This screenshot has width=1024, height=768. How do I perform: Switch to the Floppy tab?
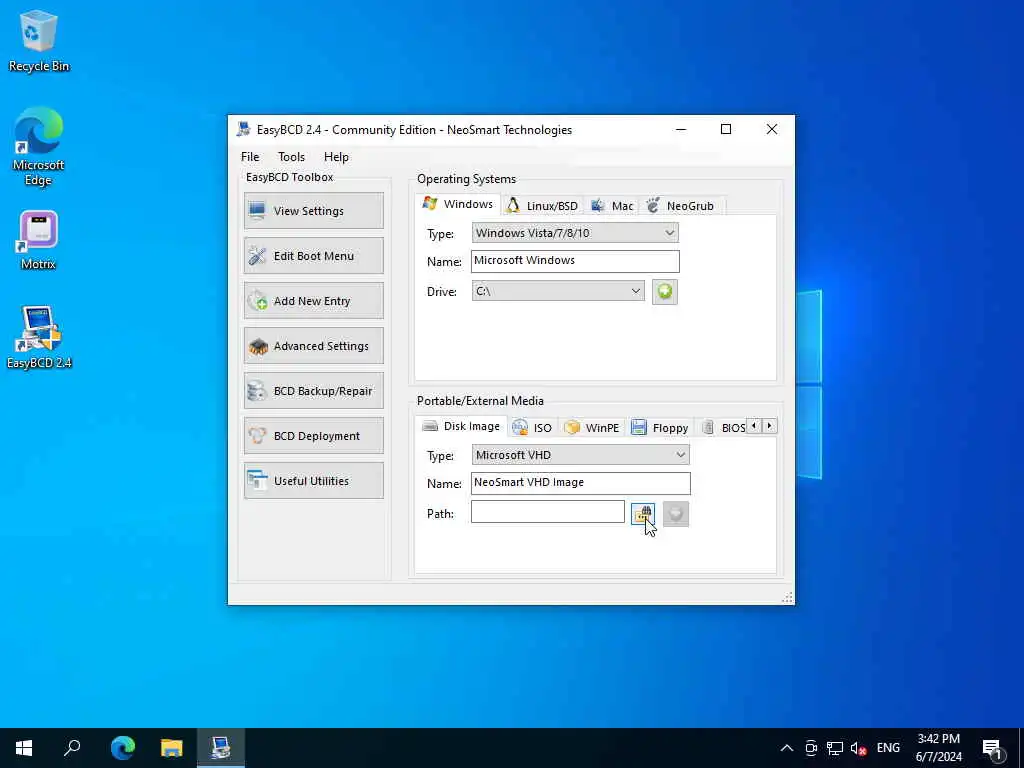tap(660, 428)
